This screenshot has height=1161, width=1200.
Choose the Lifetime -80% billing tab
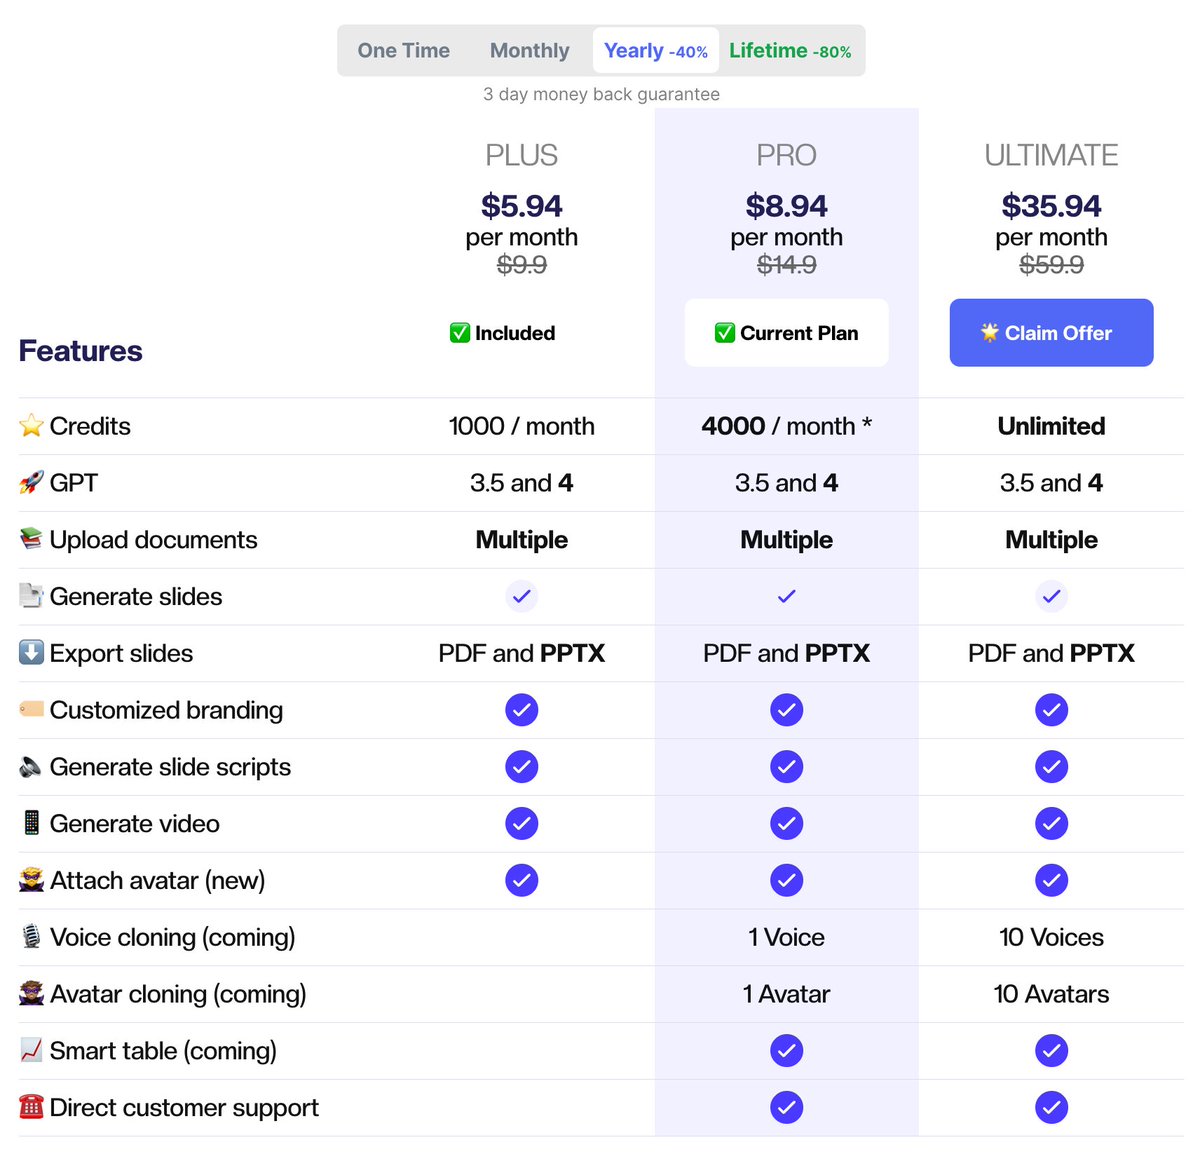(x=790, y=50)
